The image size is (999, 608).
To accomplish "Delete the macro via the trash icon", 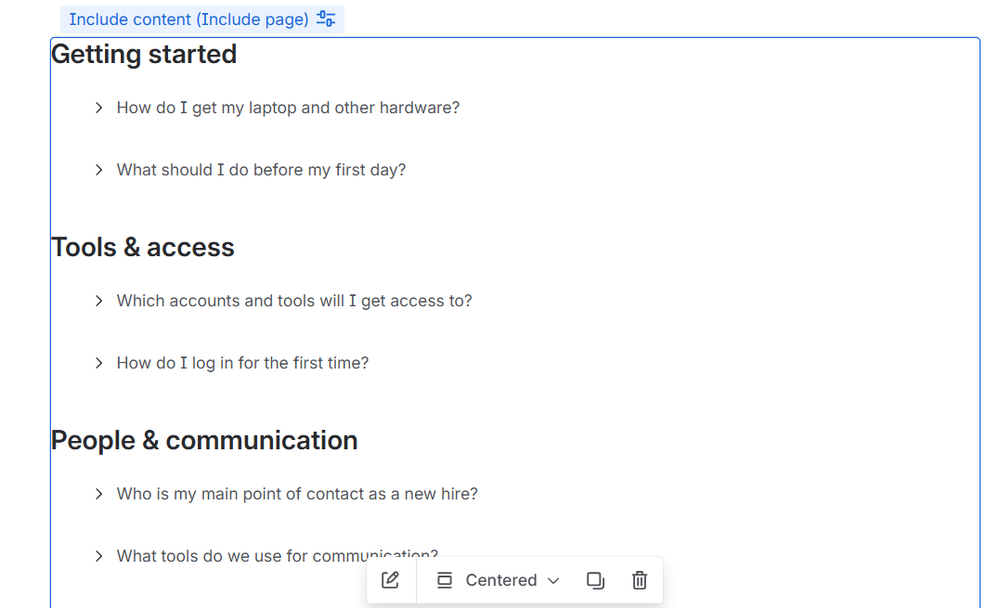I will 639,580.
